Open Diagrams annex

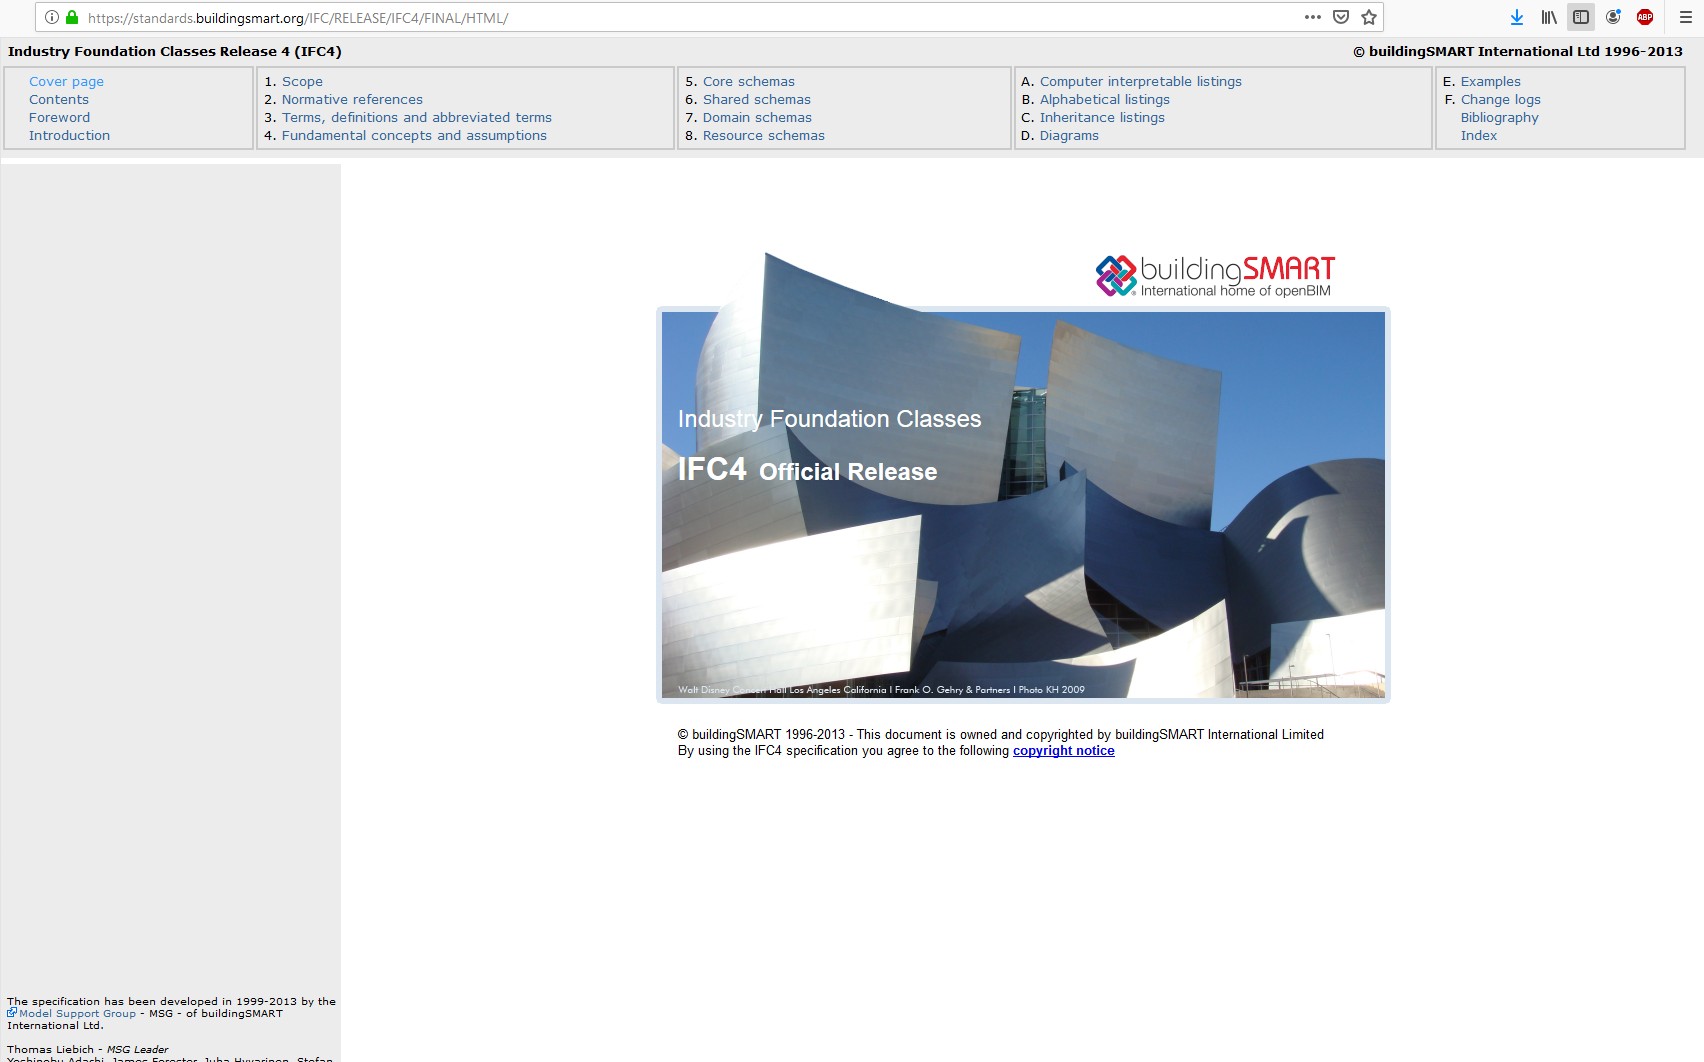[x=1069, y=136]
